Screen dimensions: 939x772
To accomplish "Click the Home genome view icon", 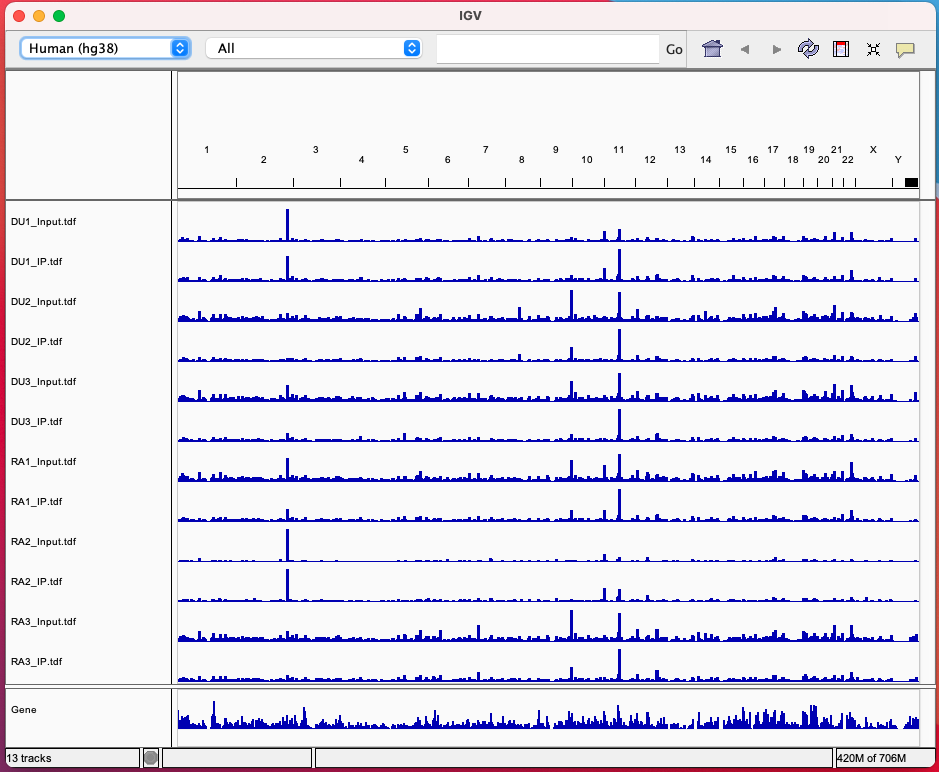I will click(712, 49).
